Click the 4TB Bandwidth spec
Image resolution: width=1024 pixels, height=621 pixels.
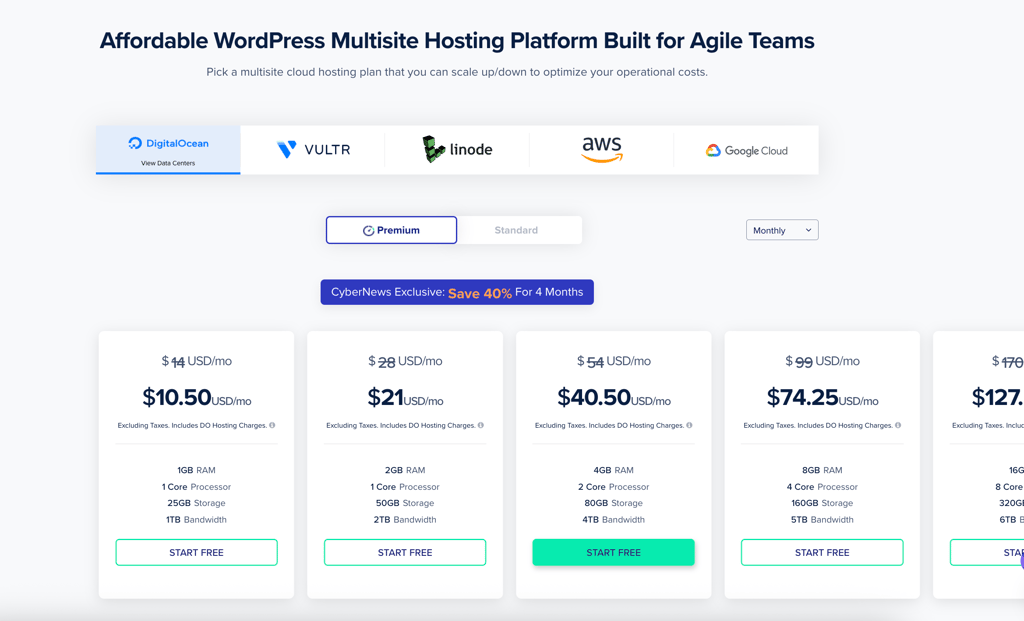613,520
